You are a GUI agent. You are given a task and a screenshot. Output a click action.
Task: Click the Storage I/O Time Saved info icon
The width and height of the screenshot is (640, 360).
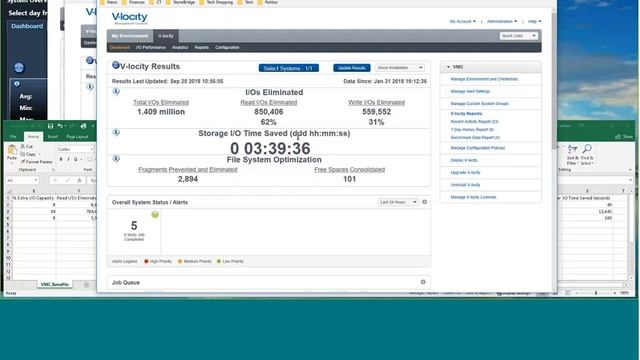pyautogui.click(x=116, y=133)
